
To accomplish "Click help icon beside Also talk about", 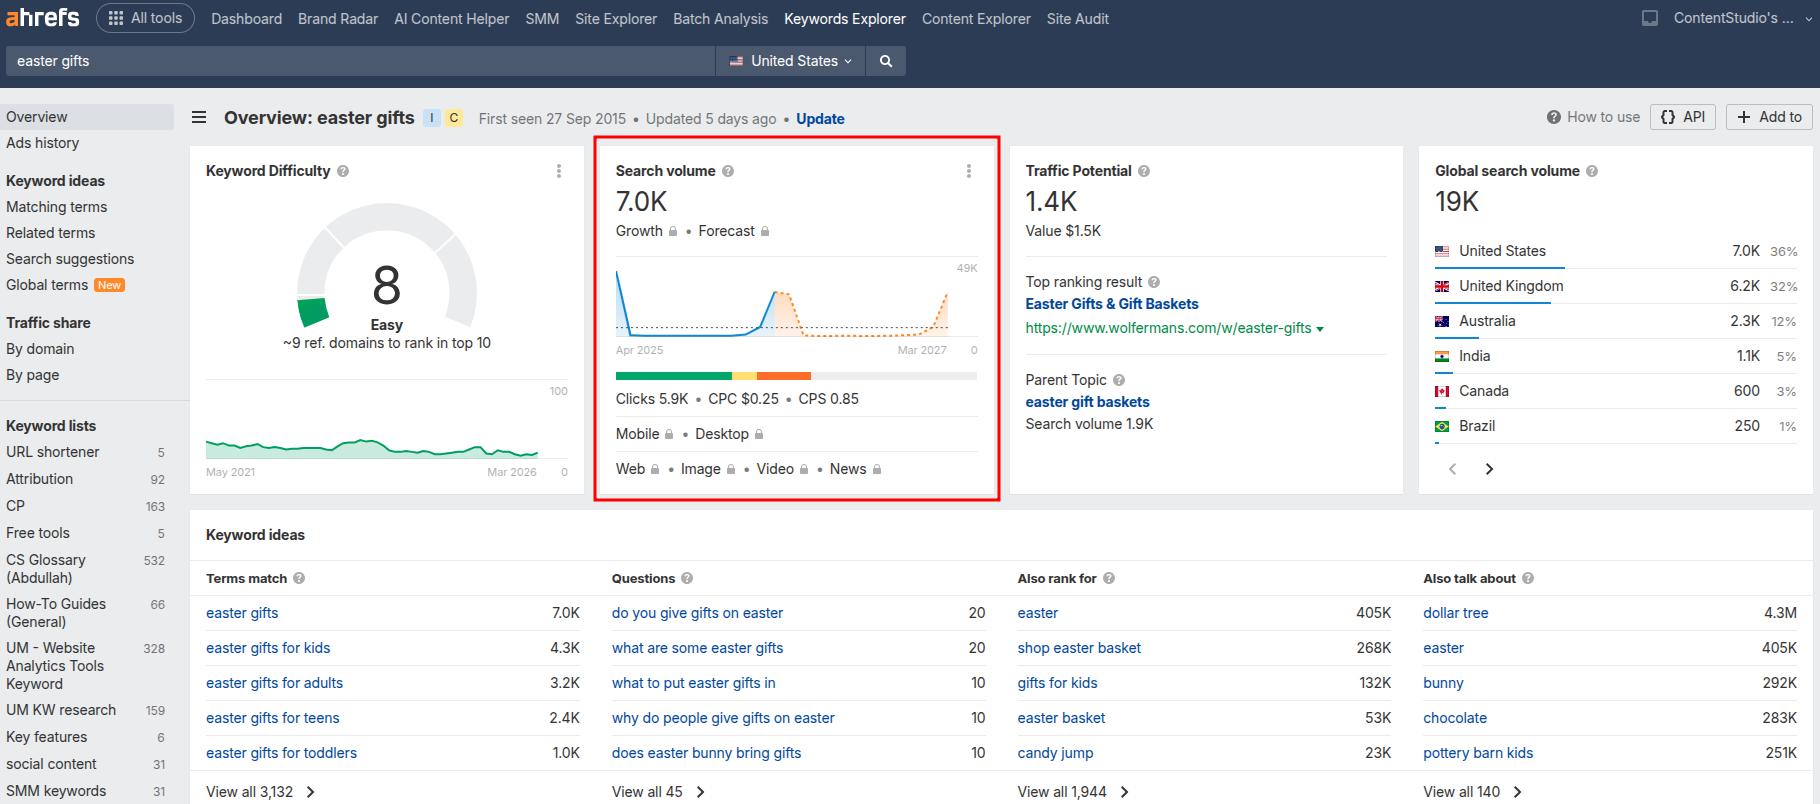I will [x=1528, y=578].
